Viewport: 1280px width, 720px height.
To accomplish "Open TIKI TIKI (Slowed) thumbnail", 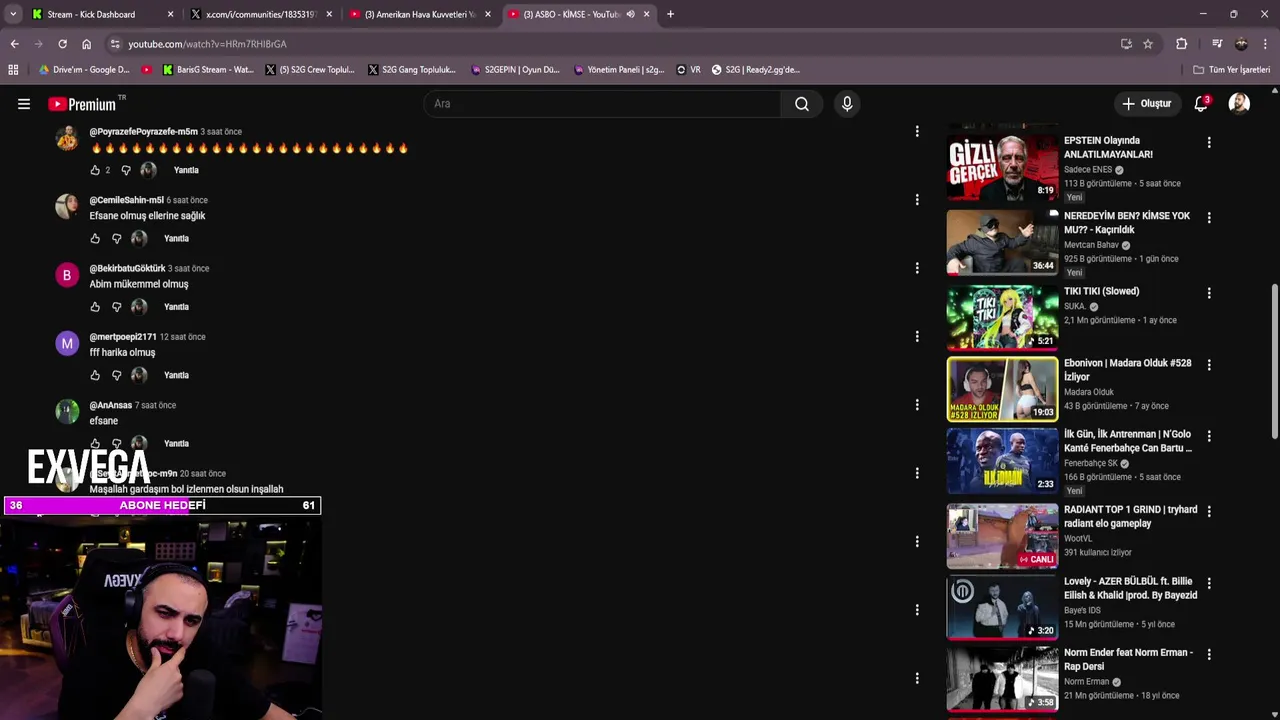I will pos(1002,317).
